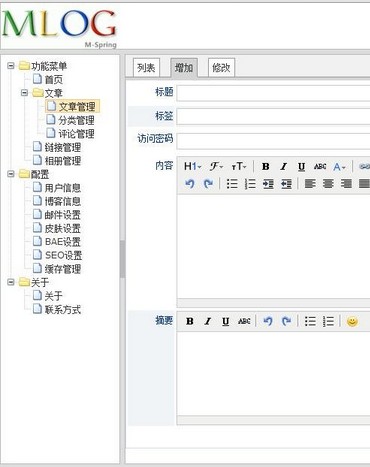Open 联系方式 page
370x467 pixels.
57,309
